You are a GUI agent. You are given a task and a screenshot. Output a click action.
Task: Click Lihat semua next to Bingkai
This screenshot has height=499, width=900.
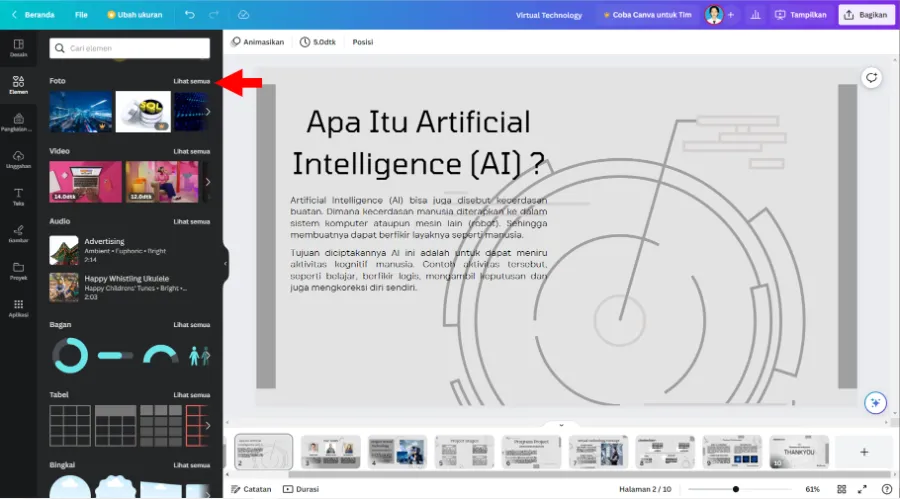pyautogui.click(x=192, y=465)
